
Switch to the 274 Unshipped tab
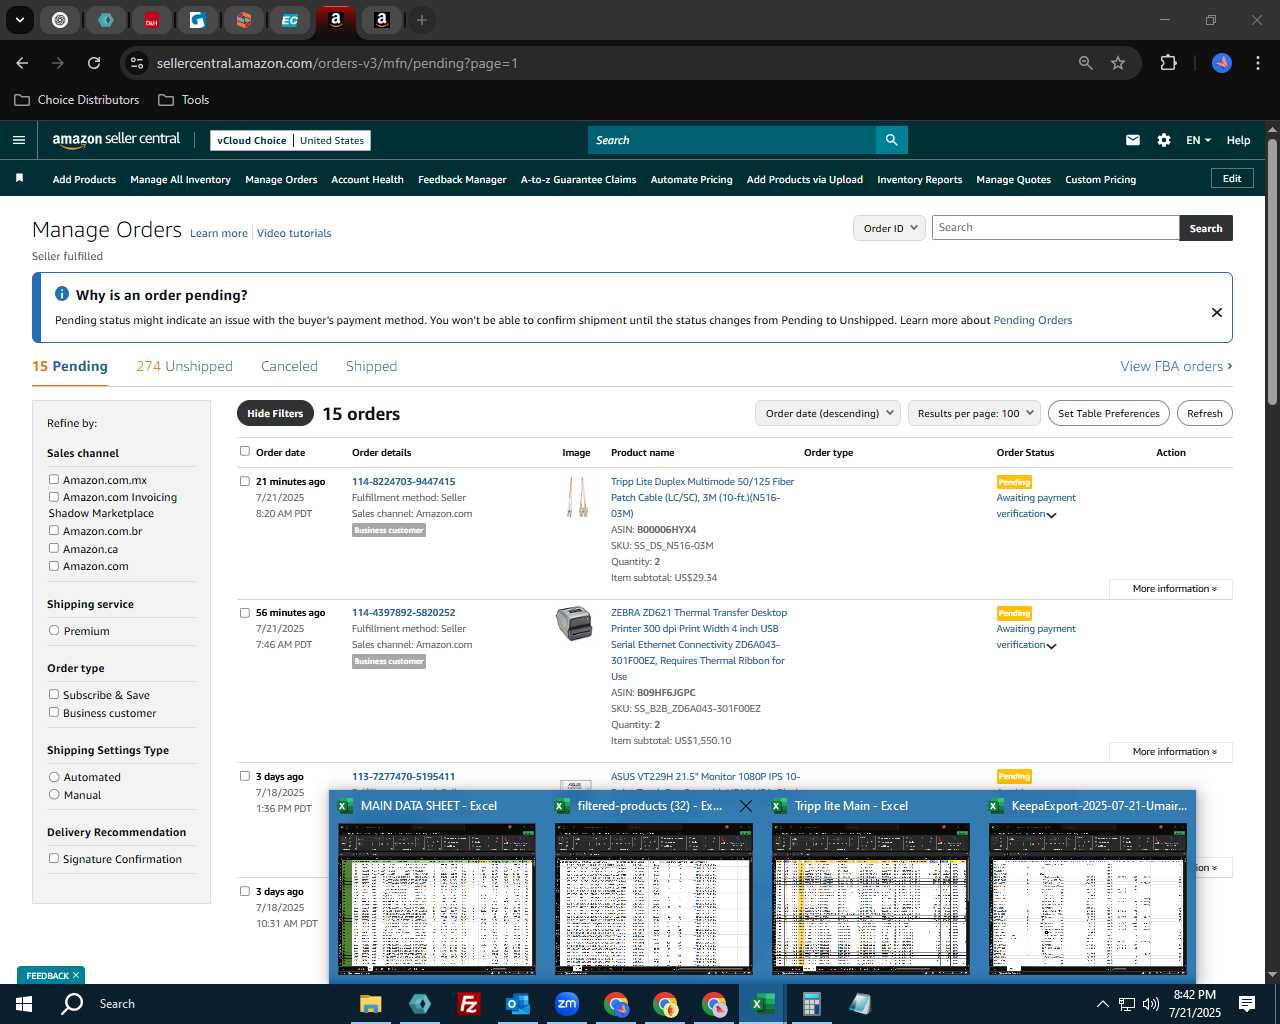click(x=184, y=366)
